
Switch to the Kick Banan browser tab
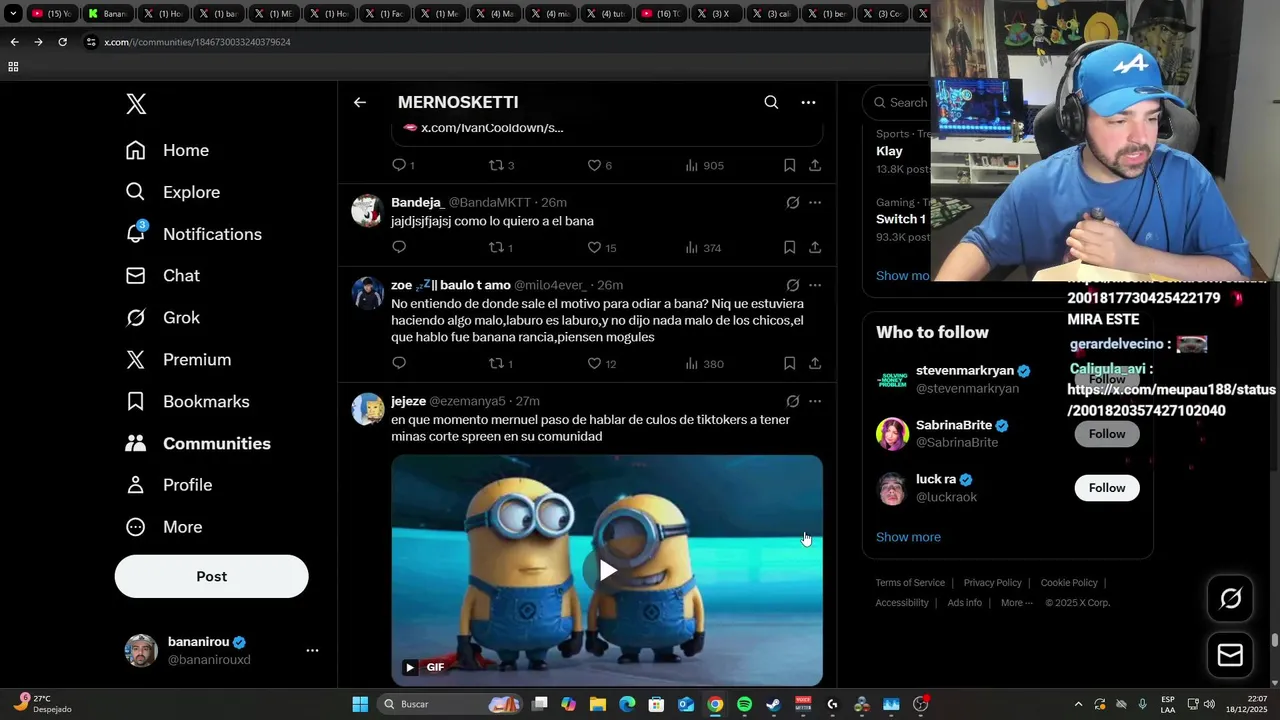(x=107, y=13)
